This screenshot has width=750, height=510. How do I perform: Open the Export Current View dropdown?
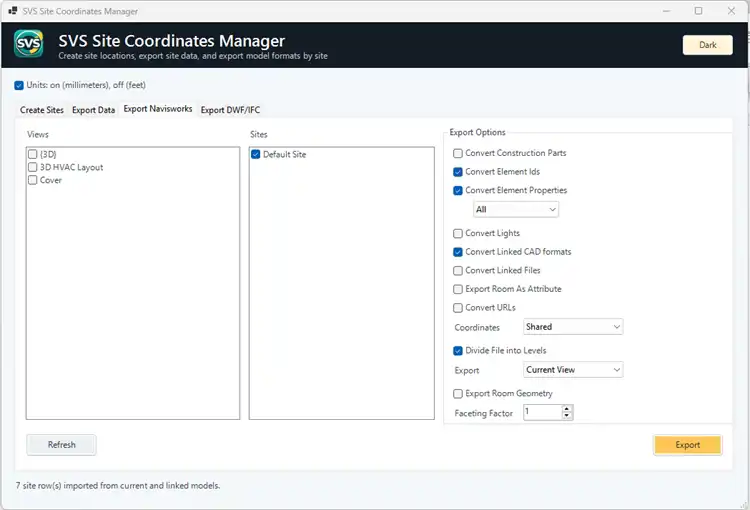tap(573, 370)
